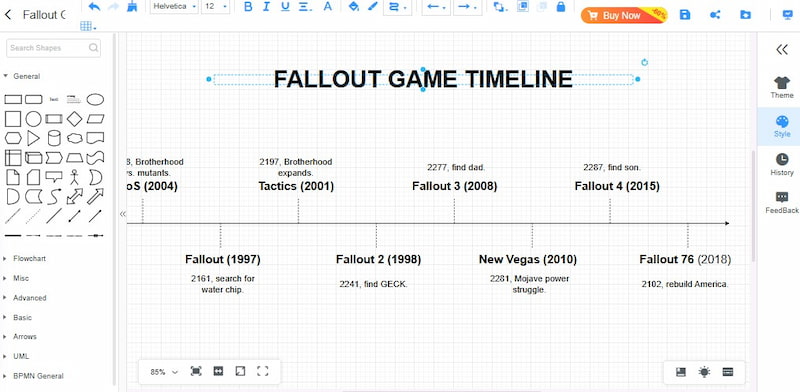
Task: Click the line color pen icon
Action: (372, 7)
